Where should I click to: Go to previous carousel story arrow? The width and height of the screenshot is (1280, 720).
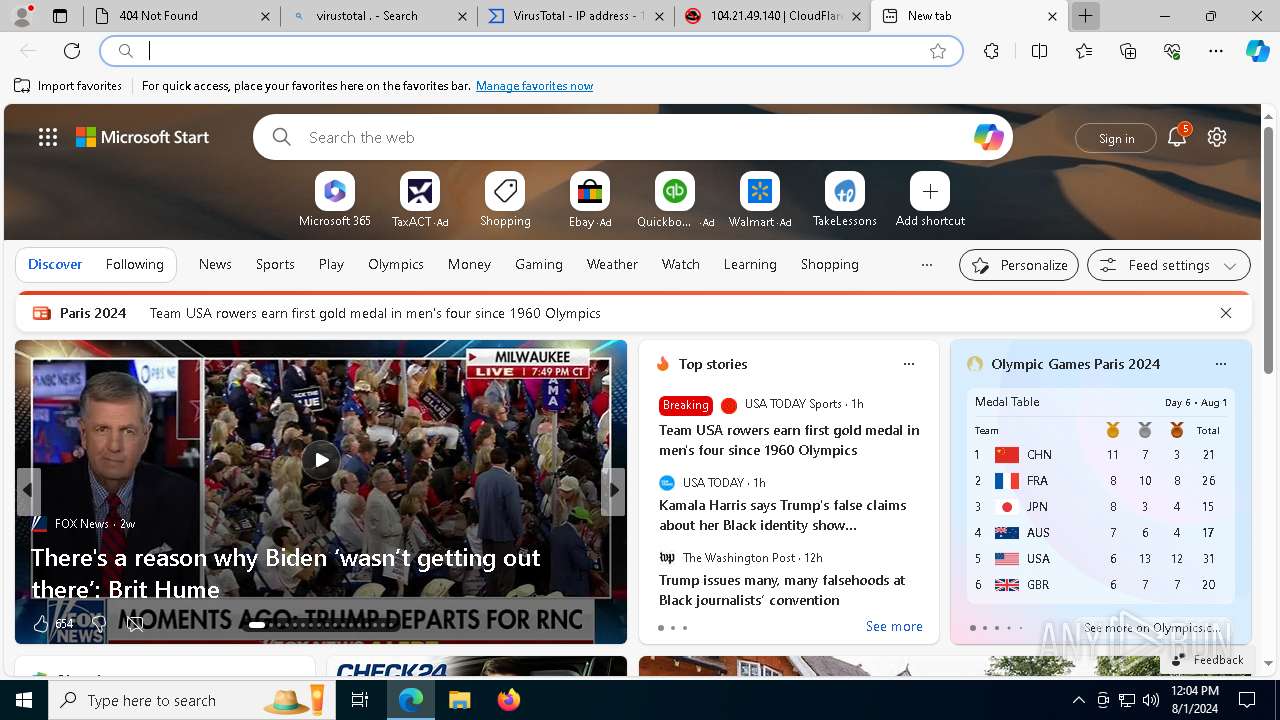coord(28,490)
